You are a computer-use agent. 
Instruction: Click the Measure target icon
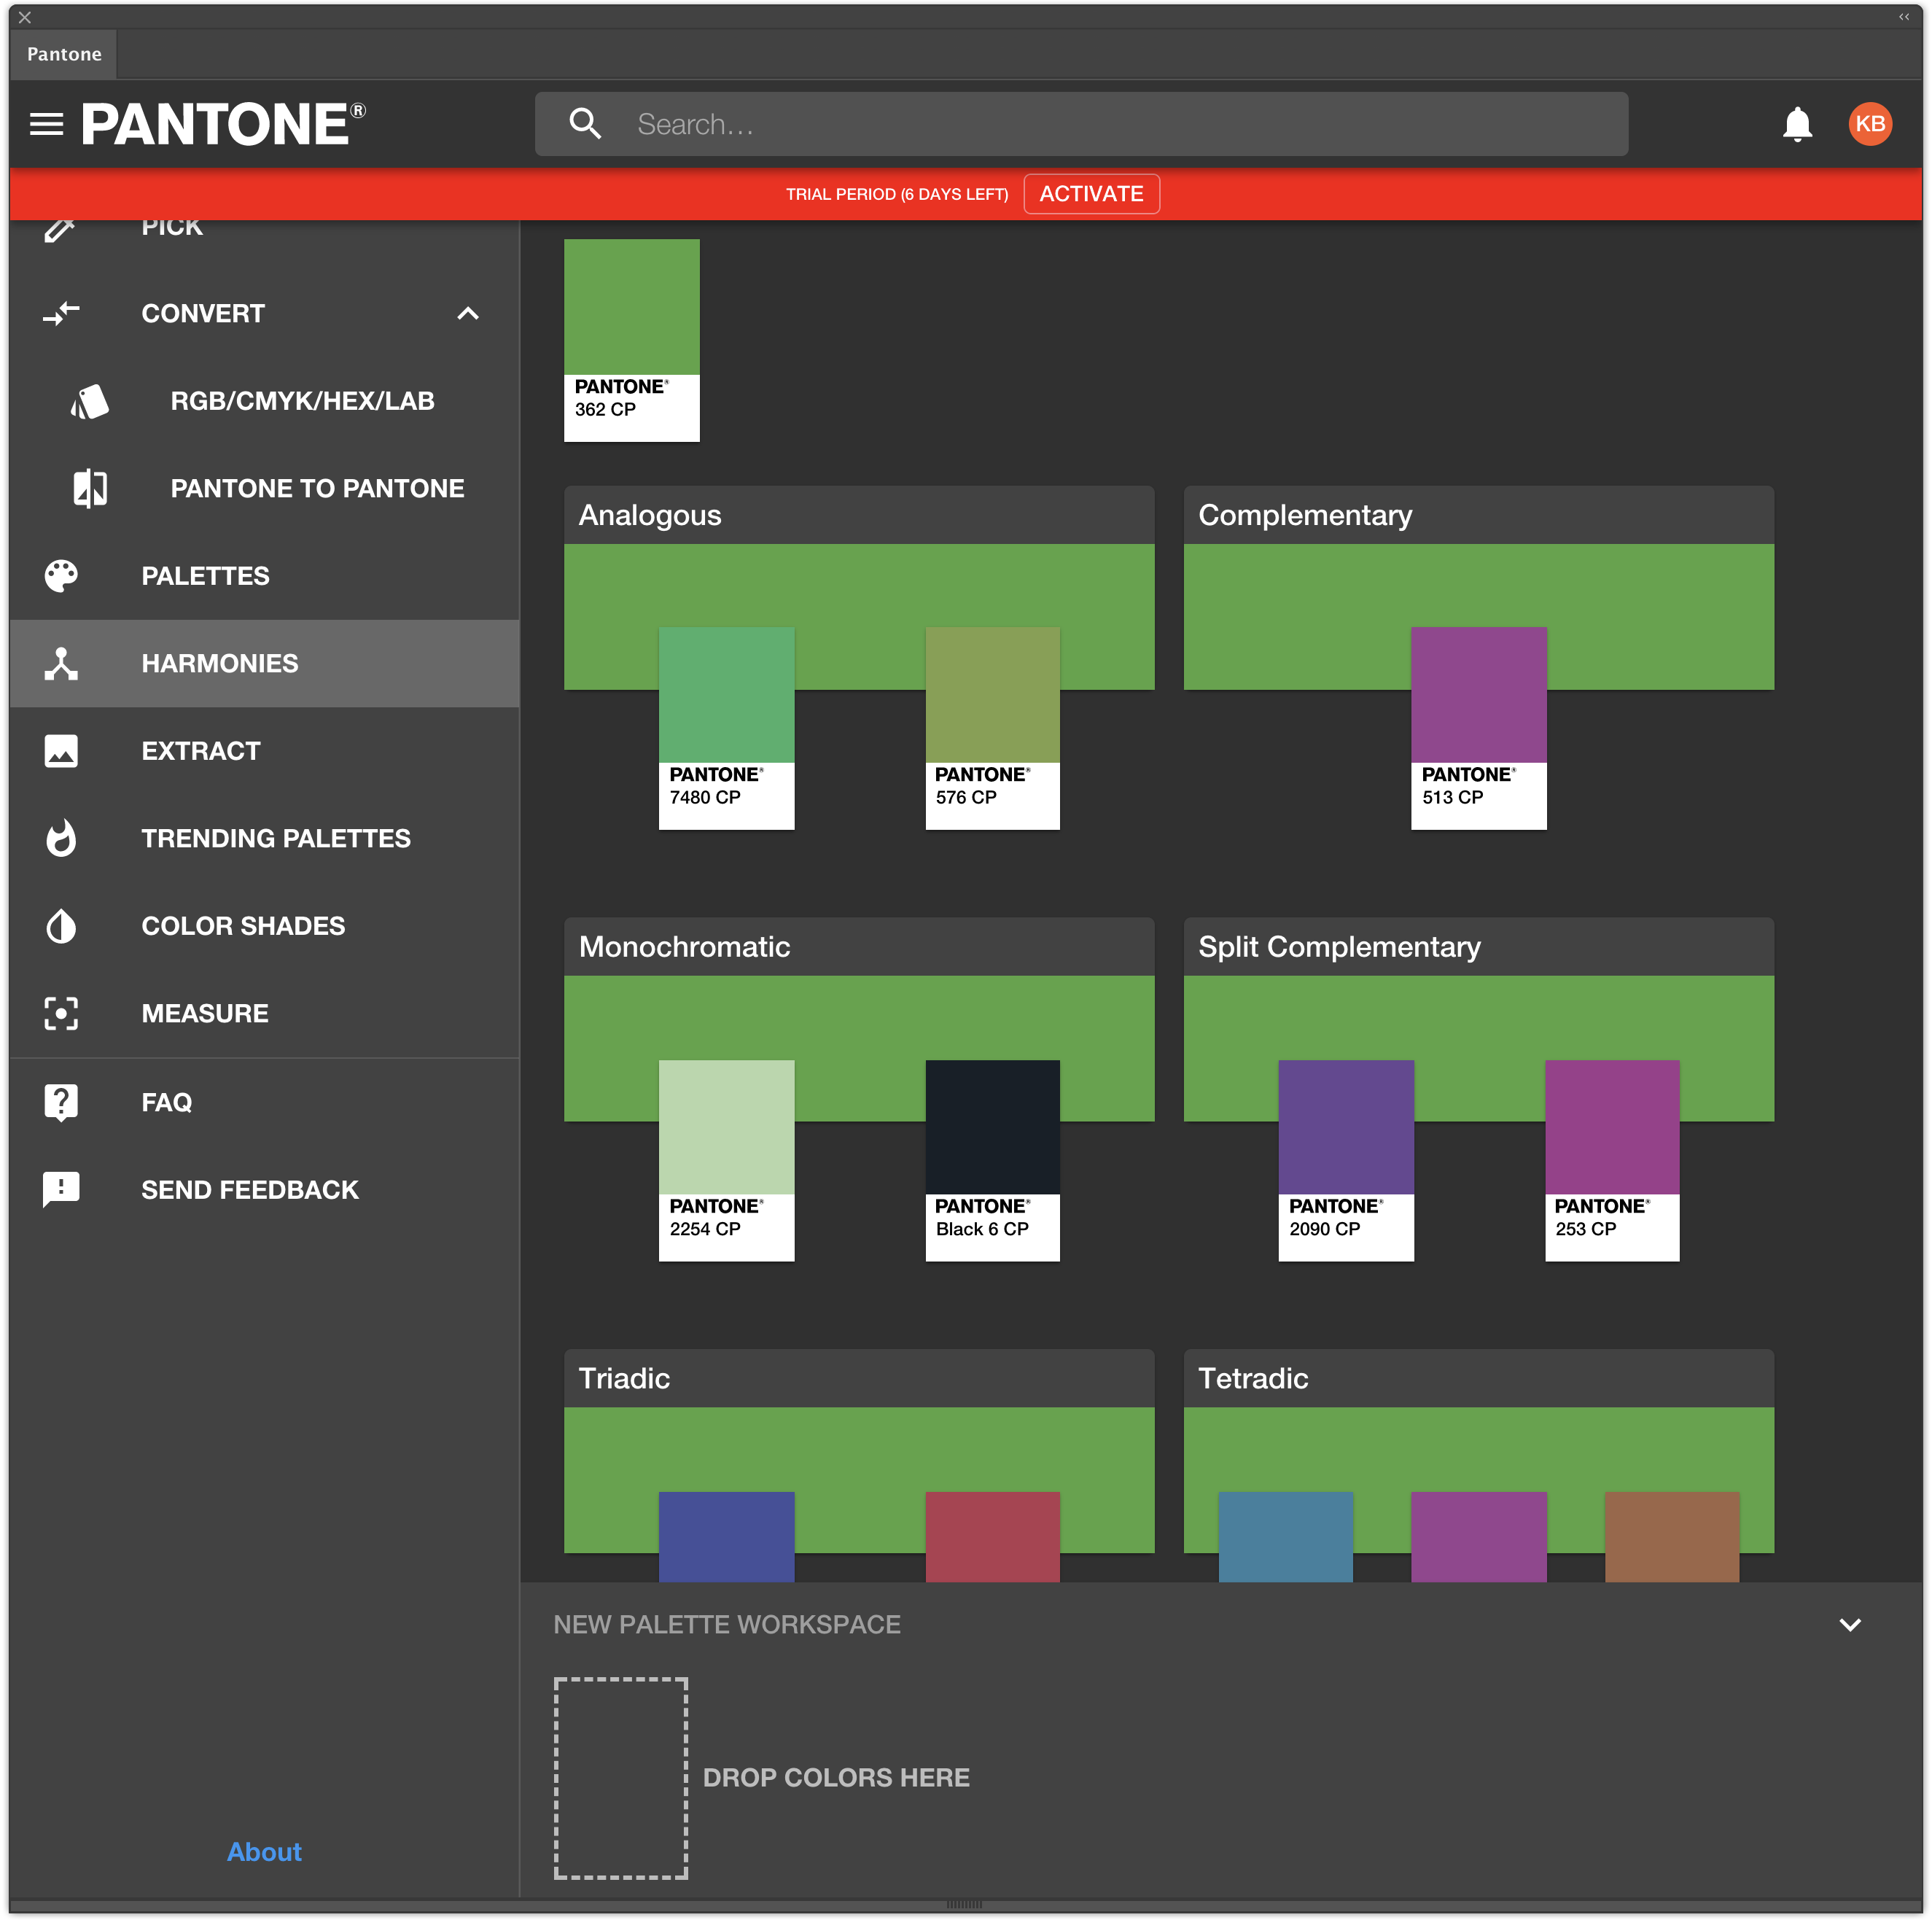click(x=61, y=1014)
